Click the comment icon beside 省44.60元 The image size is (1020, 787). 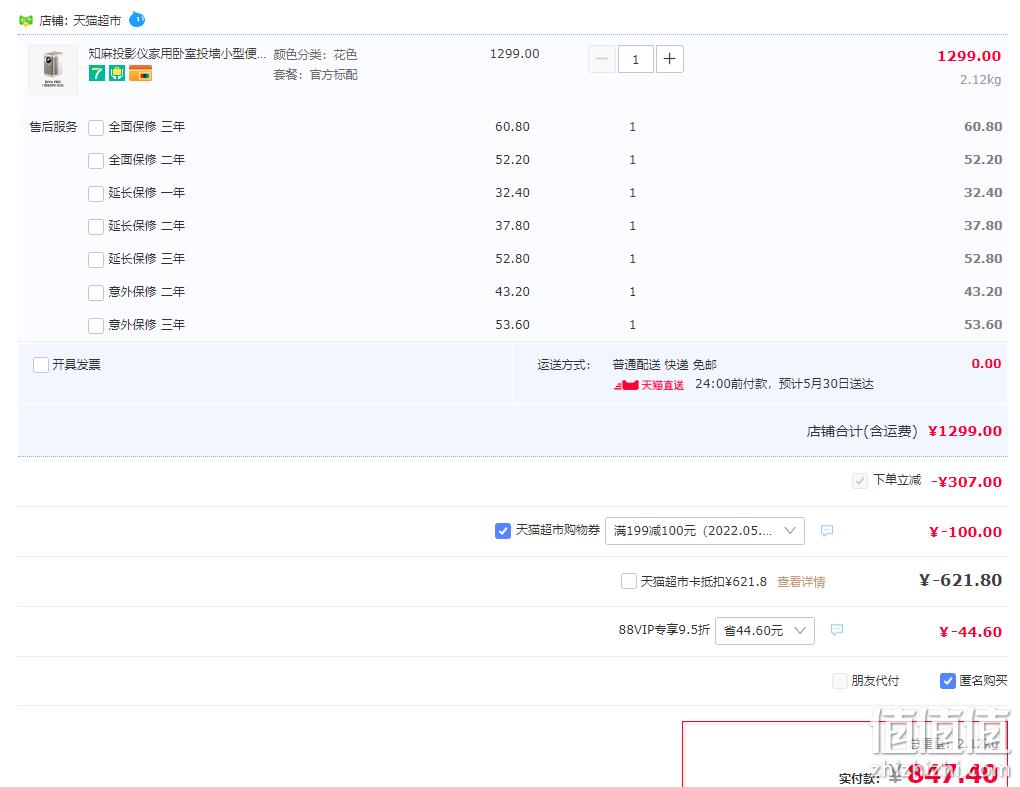837,630
